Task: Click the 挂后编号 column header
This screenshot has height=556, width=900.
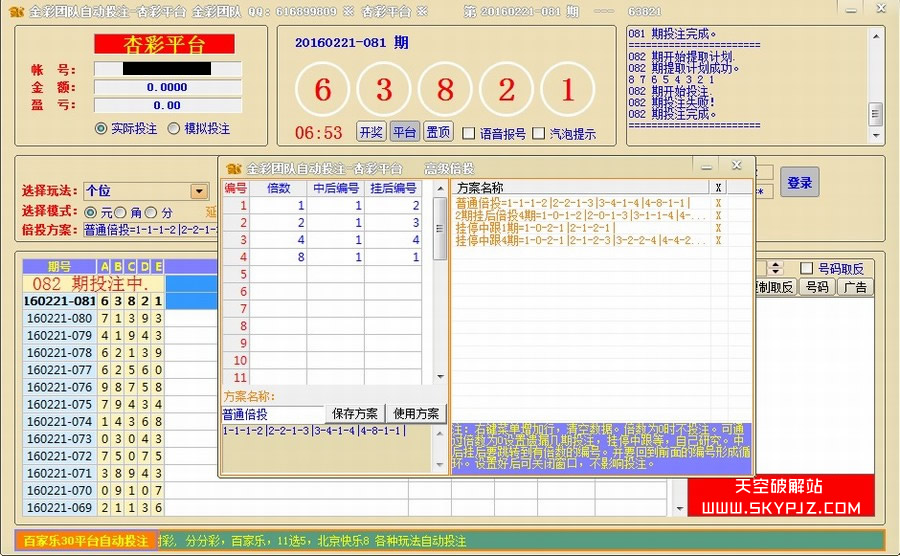Action: [393, 188]
